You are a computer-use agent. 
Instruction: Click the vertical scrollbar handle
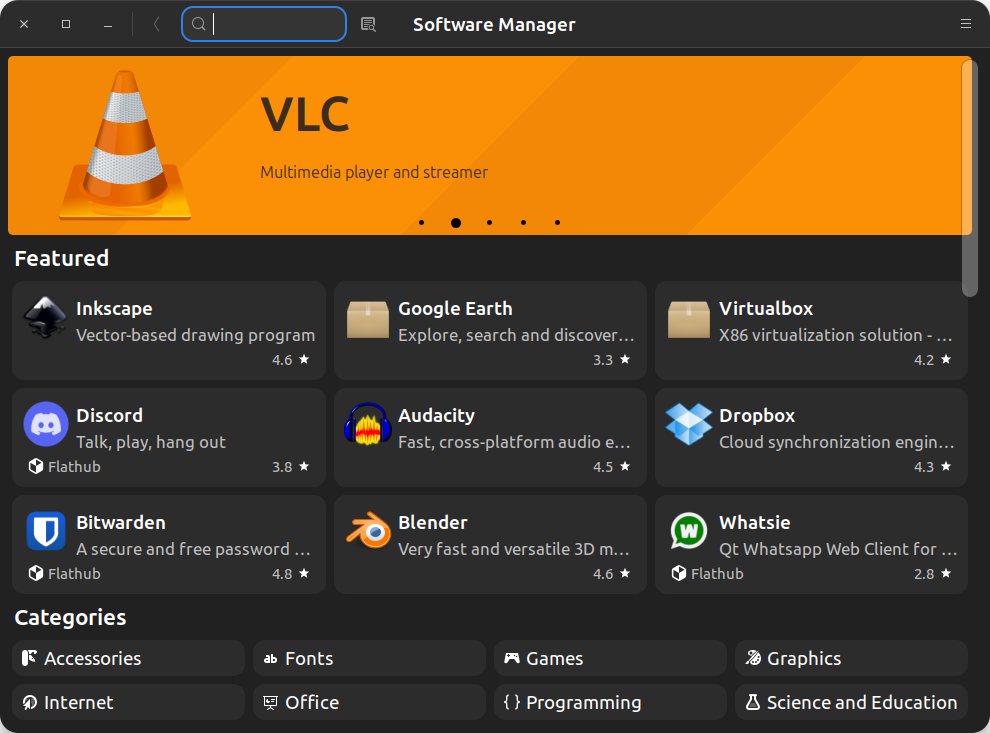(969, 178)
